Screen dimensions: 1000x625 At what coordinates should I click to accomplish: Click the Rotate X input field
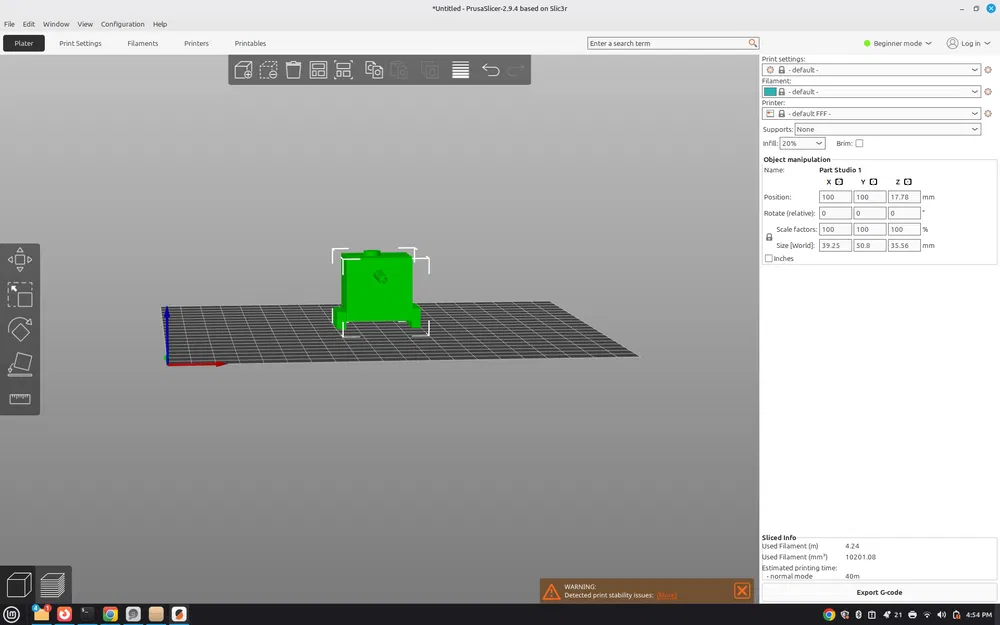point(835,213)
